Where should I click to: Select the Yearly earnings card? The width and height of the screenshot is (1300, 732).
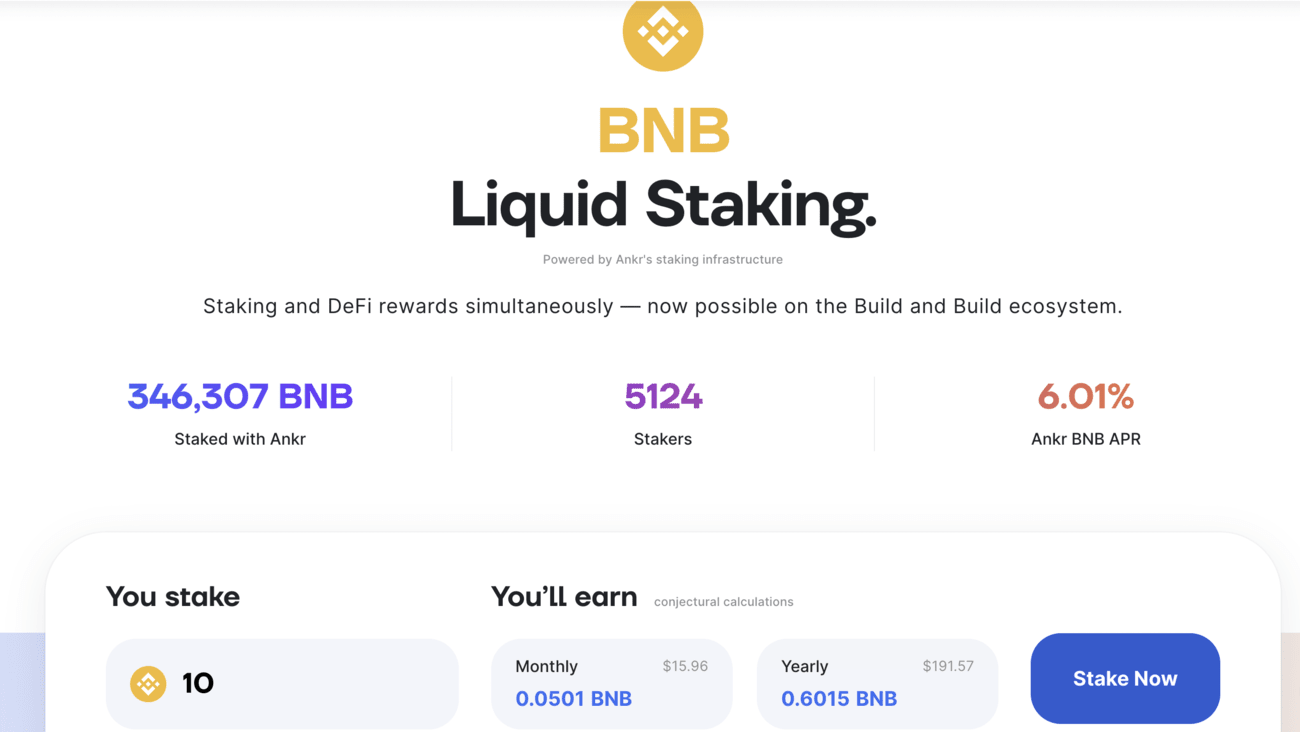click(x=877, y=684)
